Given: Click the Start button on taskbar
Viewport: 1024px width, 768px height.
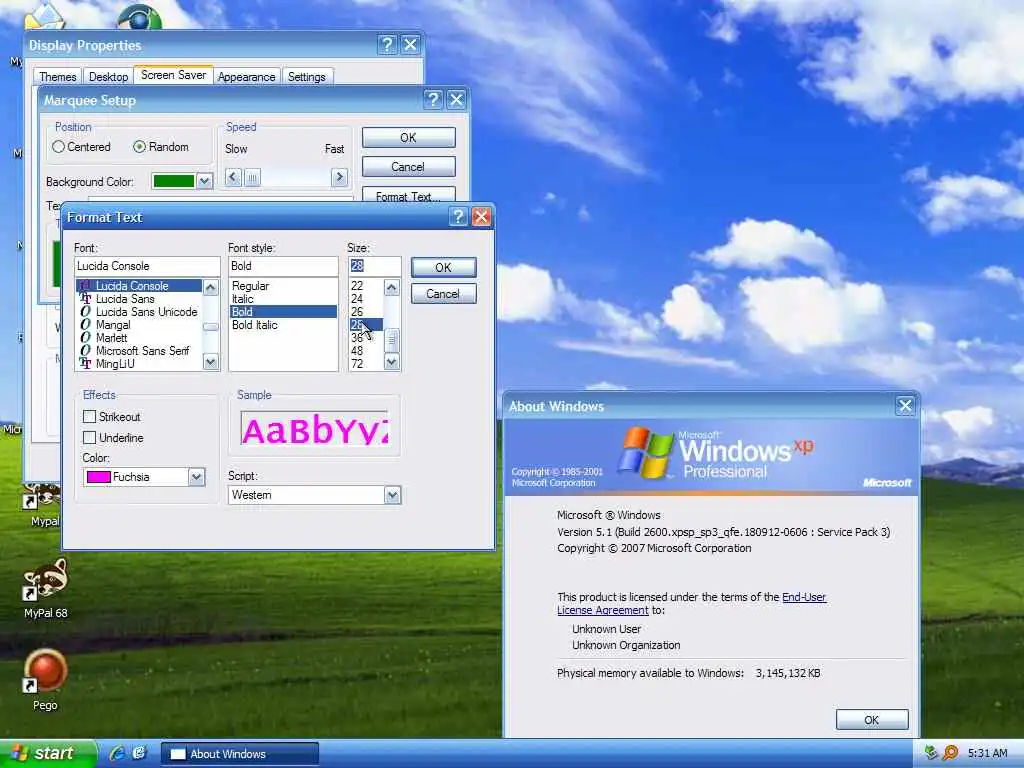Looking at the screenshot, I should tap(47, 754).
